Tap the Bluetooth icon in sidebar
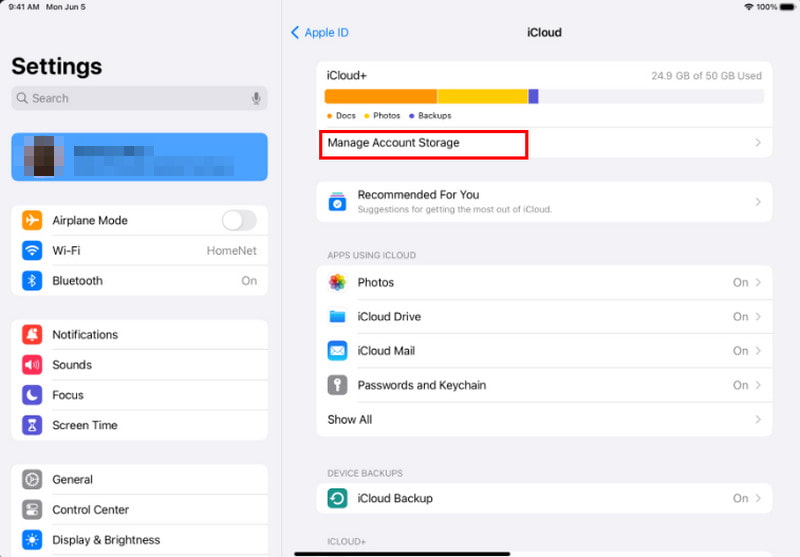Screen dimensions: 800x557 (x=32, y=281)
